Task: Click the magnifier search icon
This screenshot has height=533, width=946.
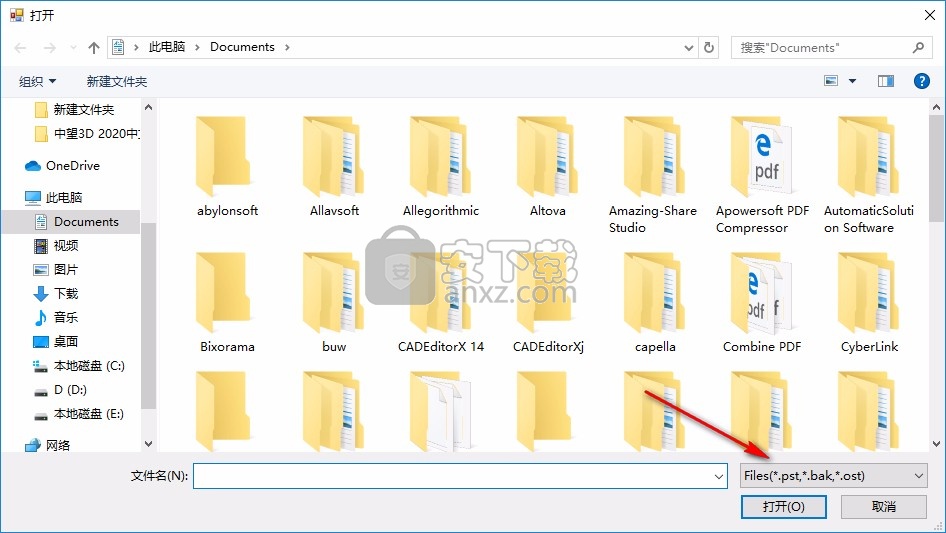Action: point(918,47)
